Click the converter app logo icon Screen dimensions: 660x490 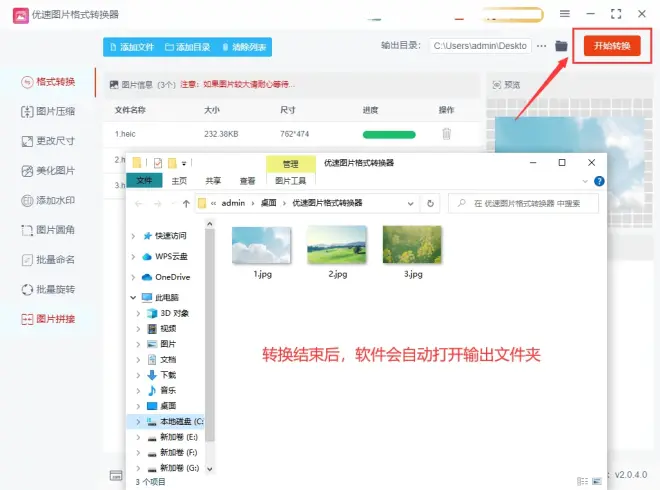point(21,16)
